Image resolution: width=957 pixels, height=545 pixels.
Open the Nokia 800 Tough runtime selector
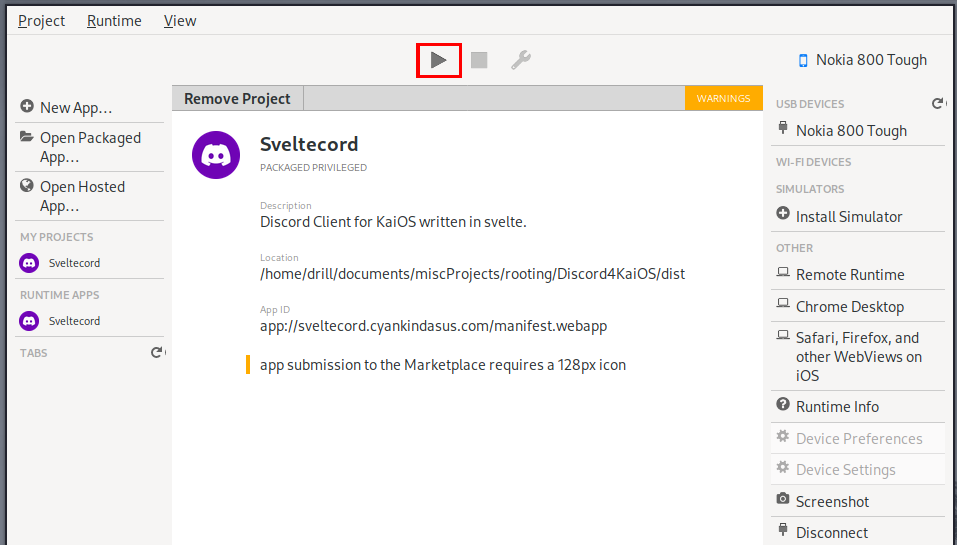coord(863,60)
